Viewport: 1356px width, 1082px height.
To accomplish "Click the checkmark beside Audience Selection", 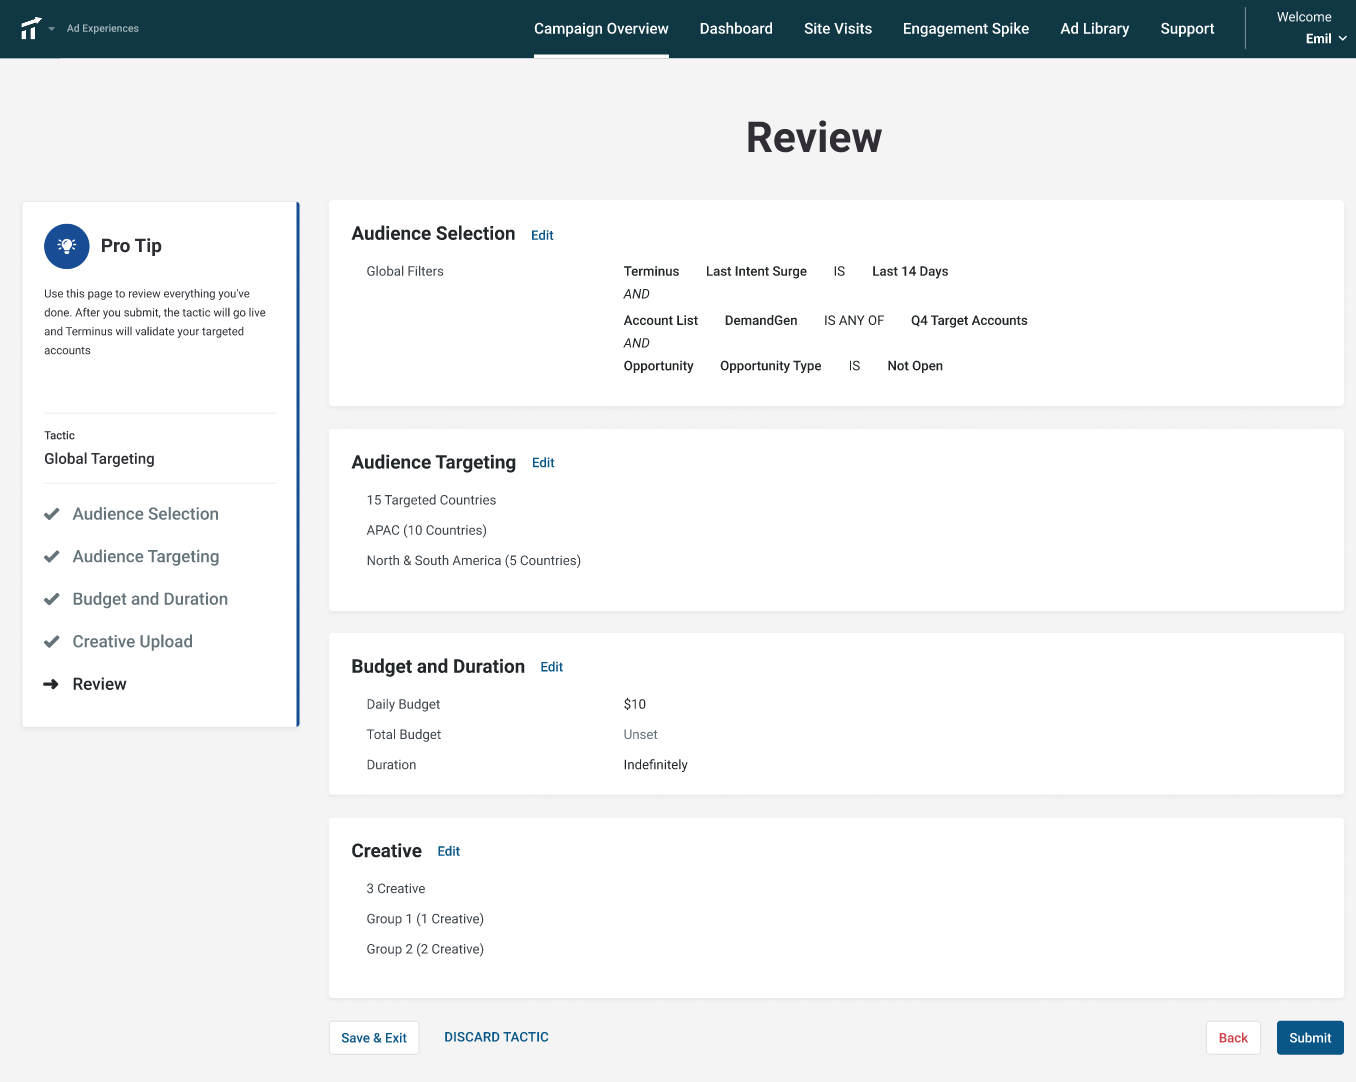I will (52, 514).
